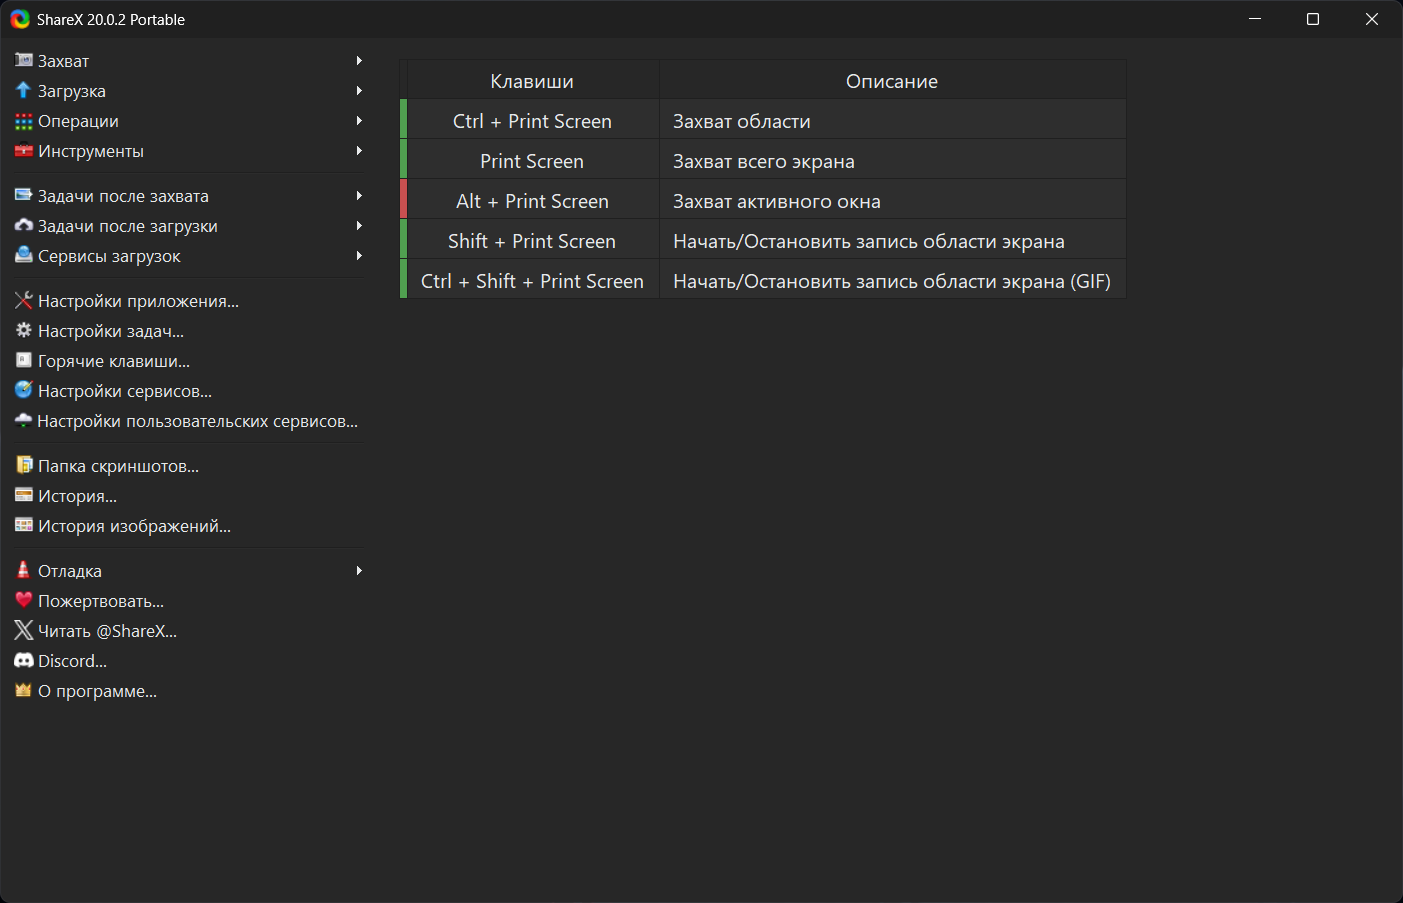Click the traffic cone Отладка icon
This screenshot has height=903, width=1403.
(24, 571)
